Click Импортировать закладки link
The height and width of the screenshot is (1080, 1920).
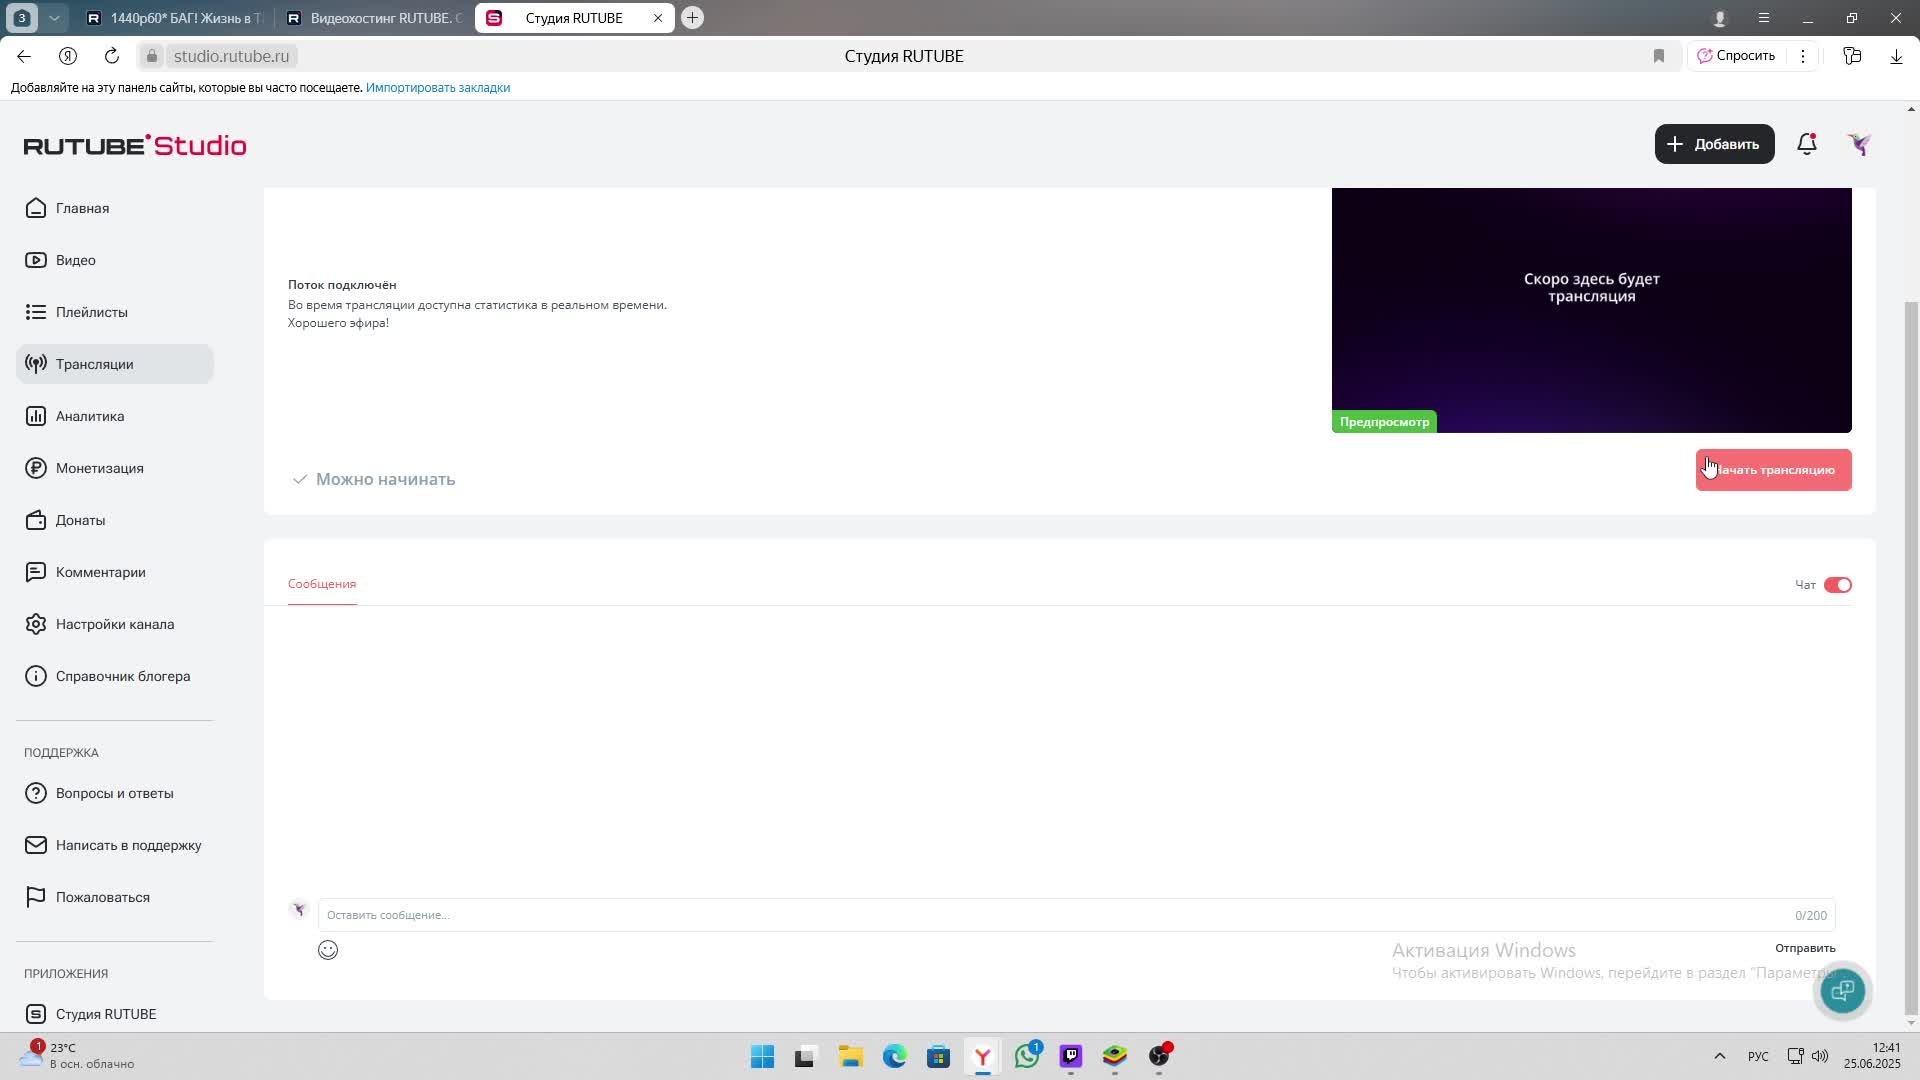pos(438,88)
